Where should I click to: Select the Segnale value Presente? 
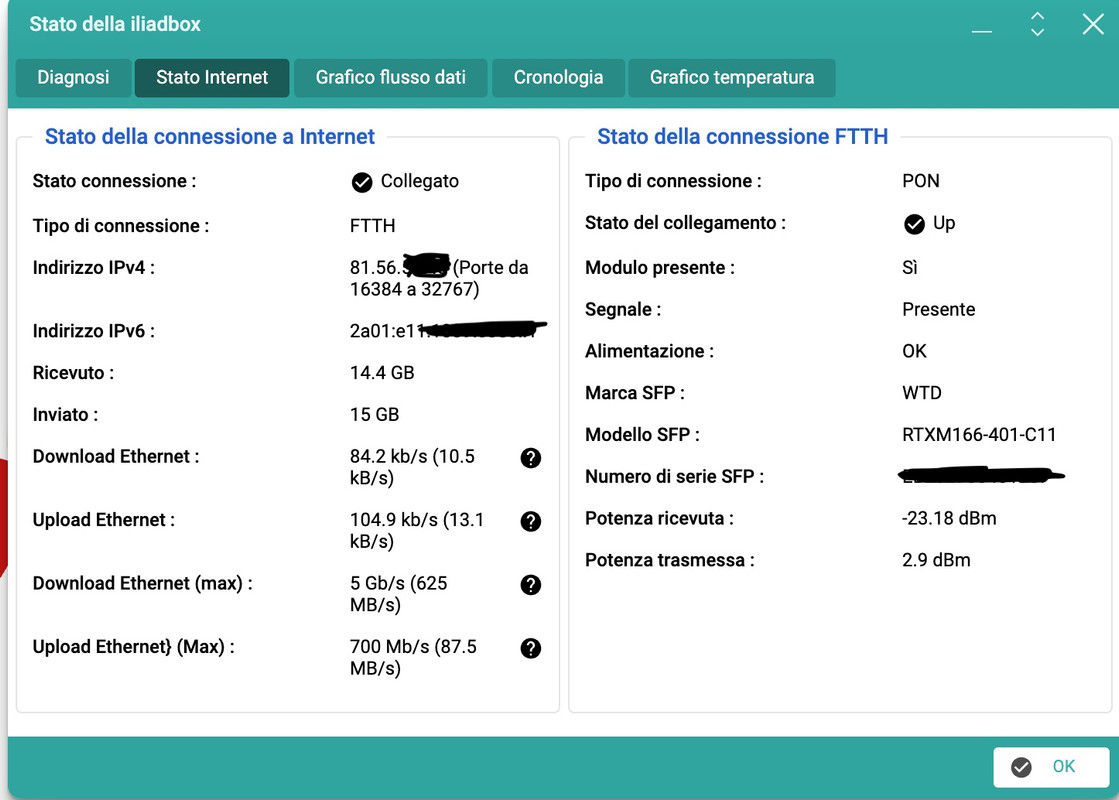point(938,310)
